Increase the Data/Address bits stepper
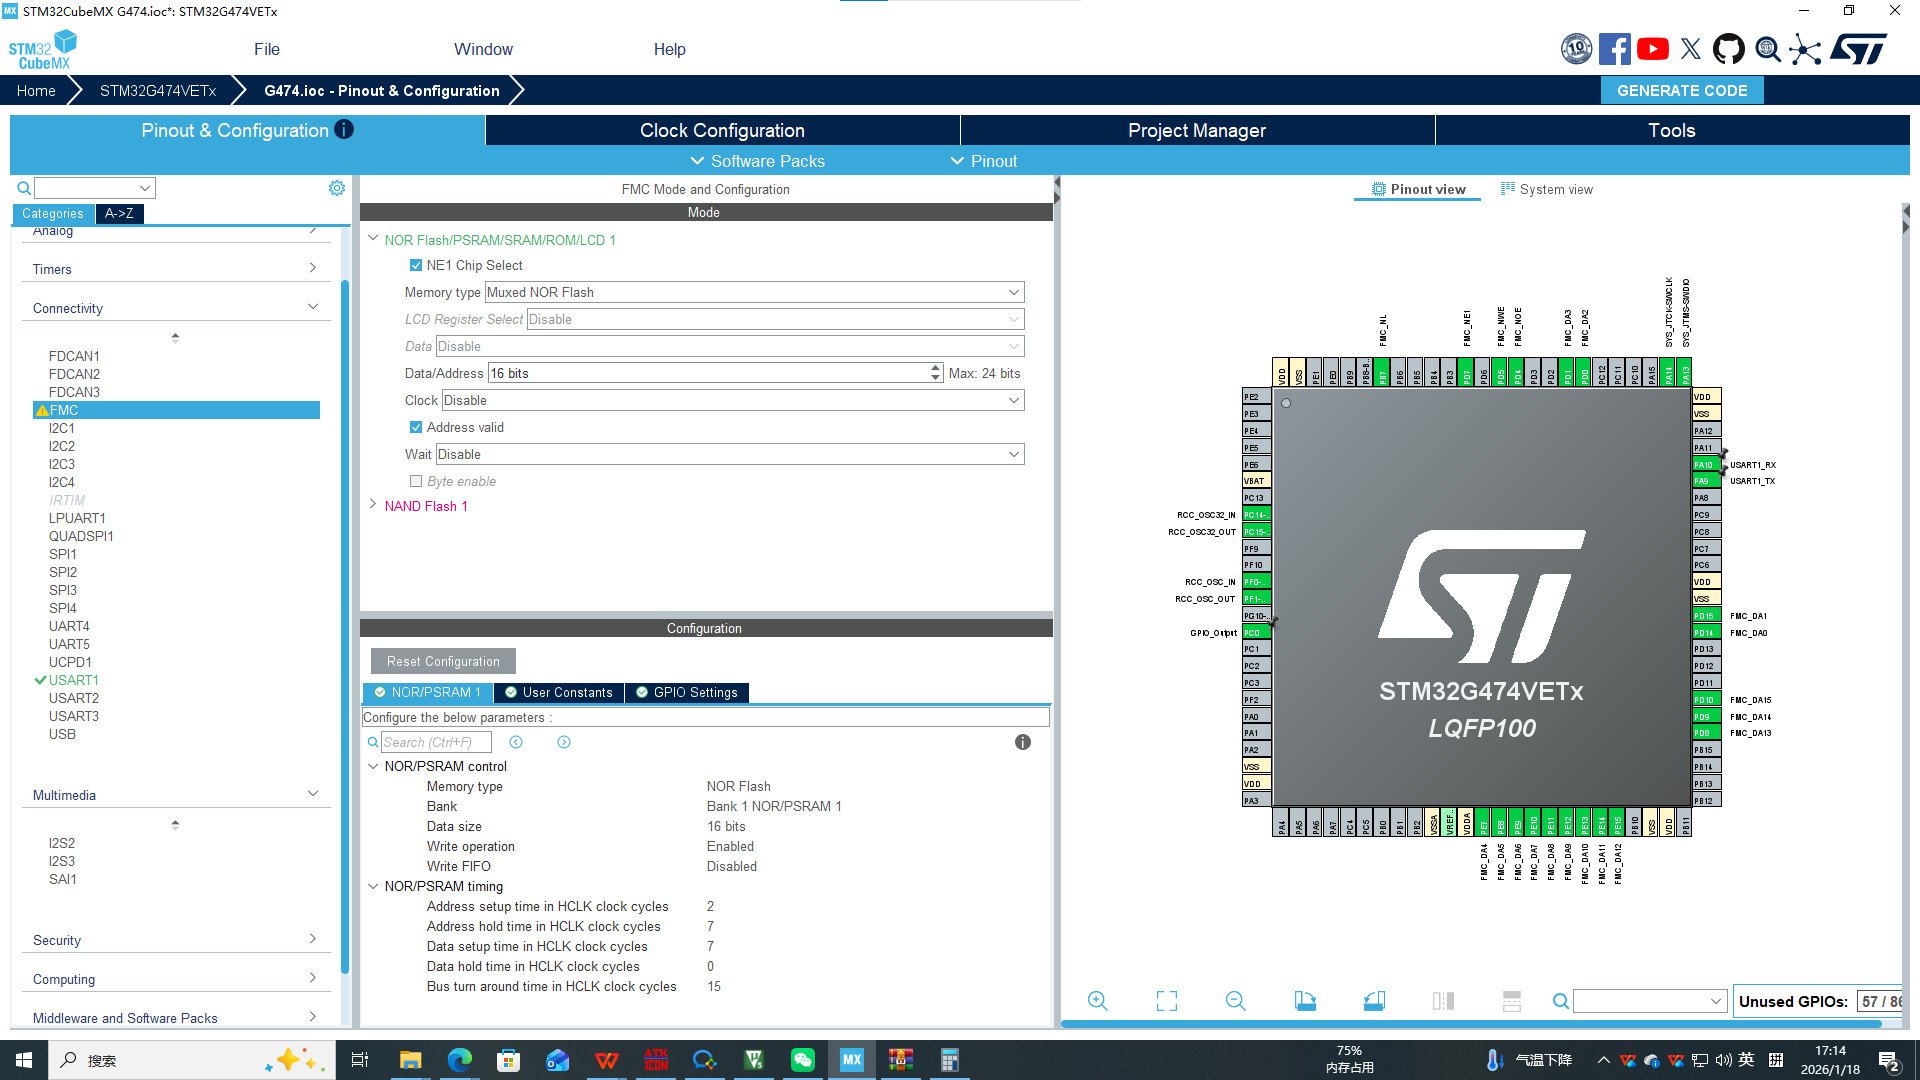Image resolution: width=1920 pixels, height=1080 pixels. (x=935, y=368)
